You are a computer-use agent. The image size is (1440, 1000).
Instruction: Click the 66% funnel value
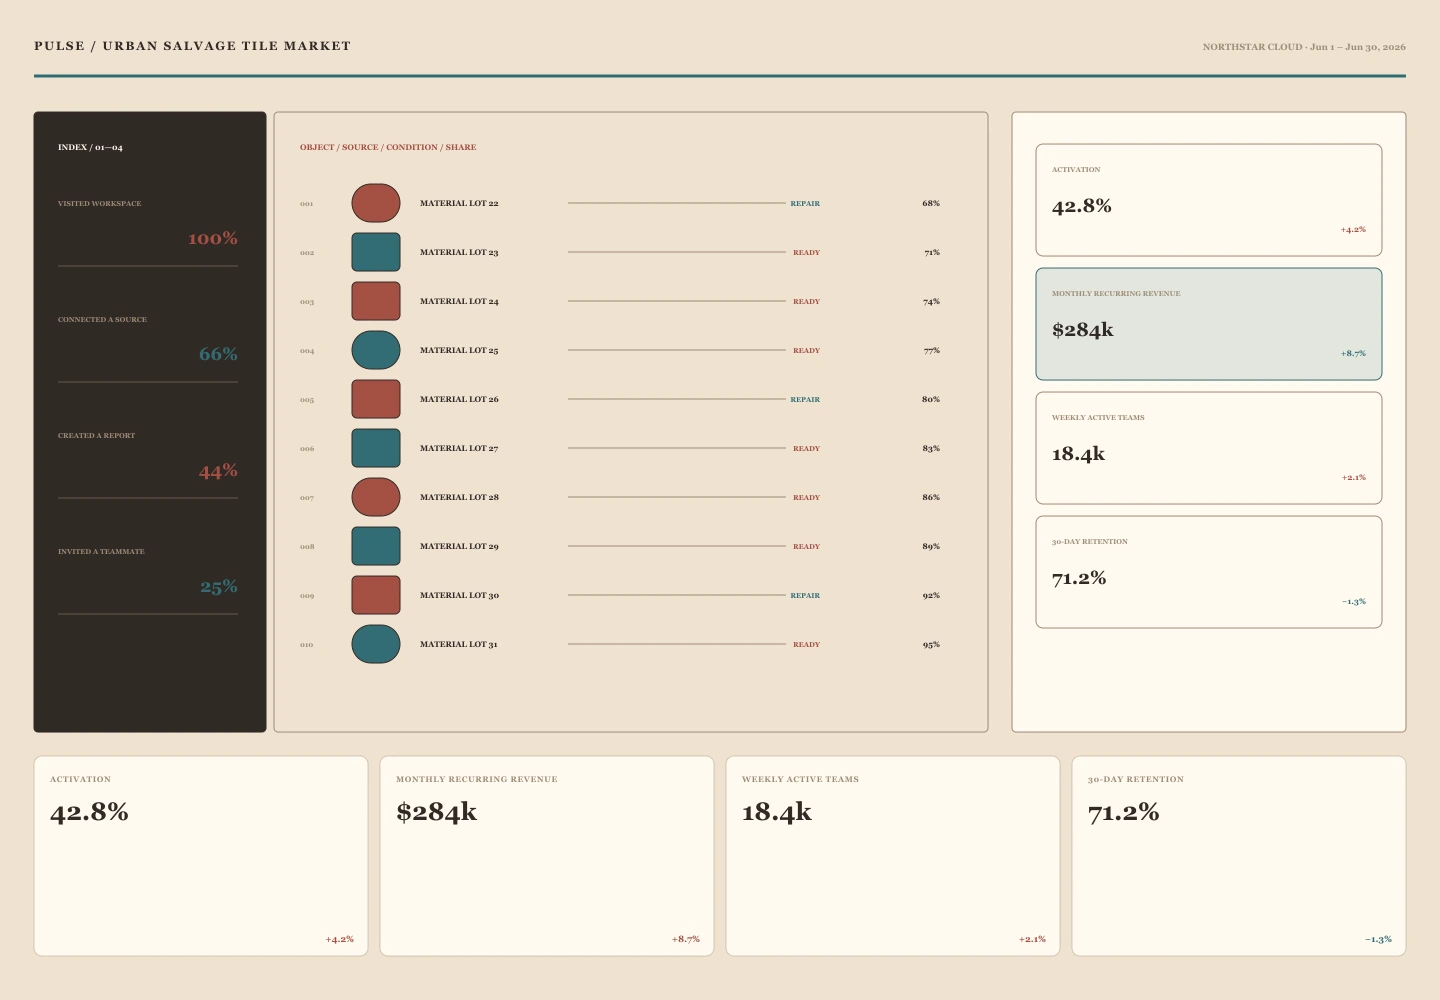coord(218,354)
